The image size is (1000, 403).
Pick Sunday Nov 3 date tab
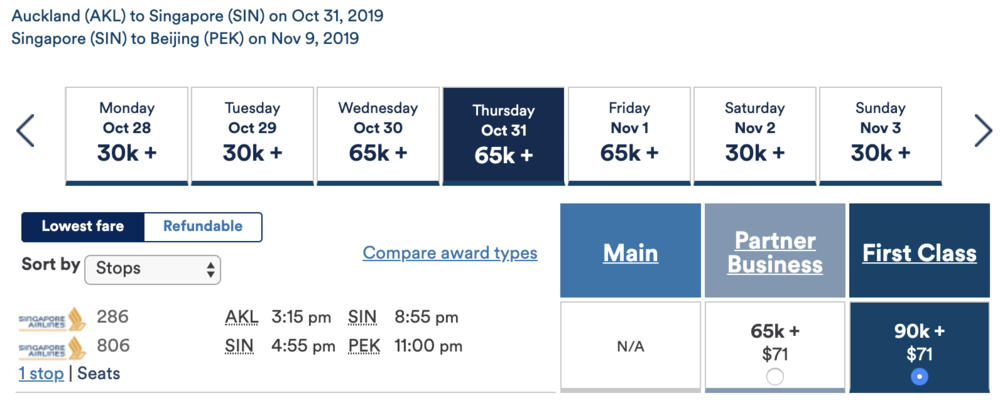pos(880,135)
